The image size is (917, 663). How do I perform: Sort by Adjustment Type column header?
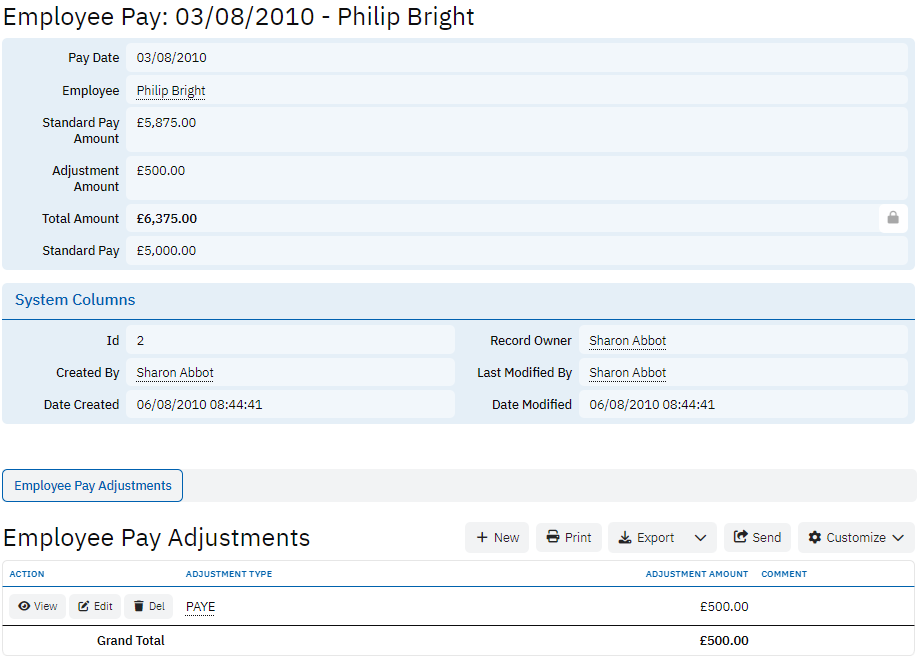click(229, 574)
